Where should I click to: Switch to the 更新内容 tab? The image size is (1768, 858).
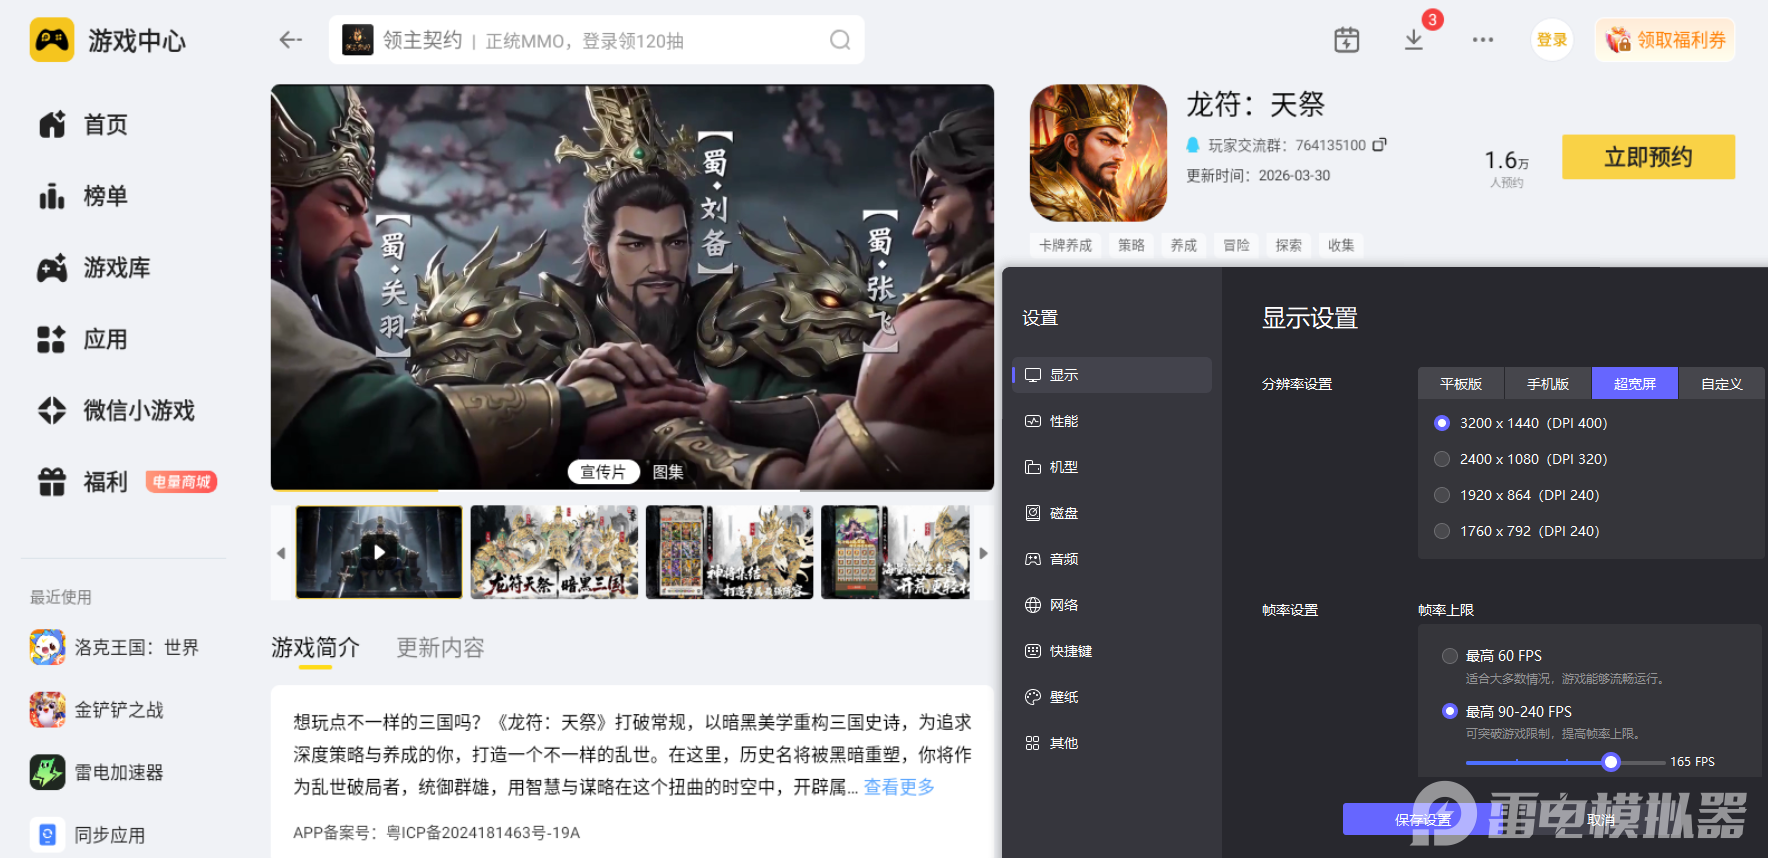[440, 648]
